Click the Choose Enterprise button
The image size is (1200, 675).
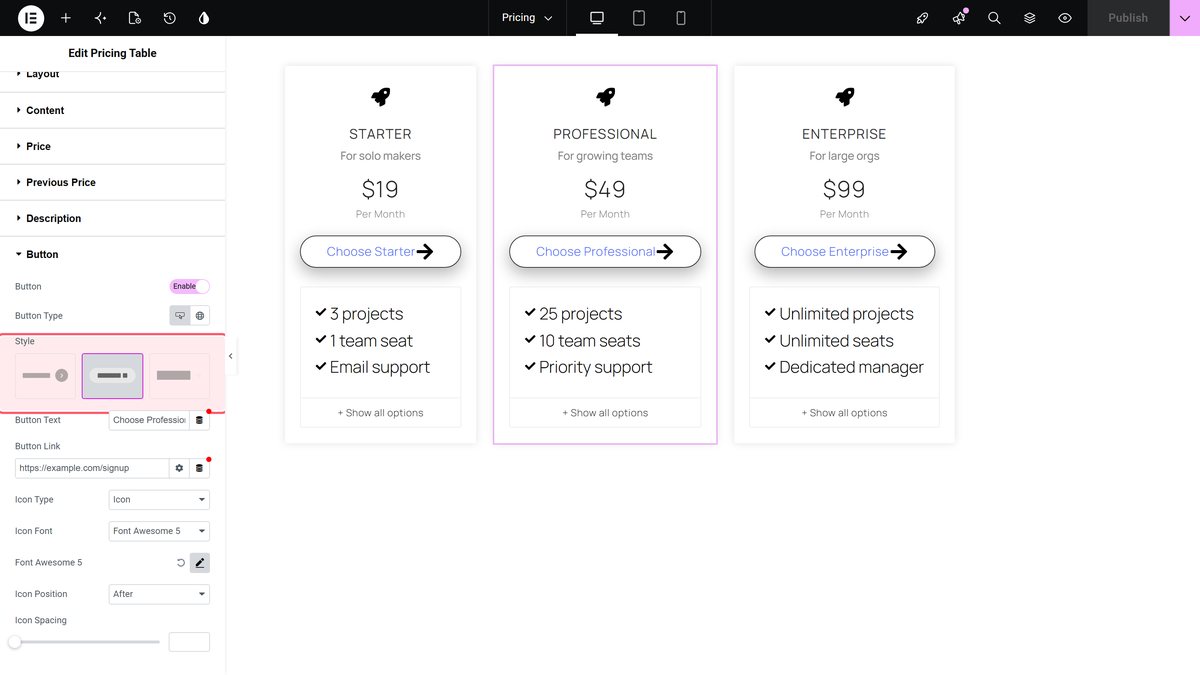click(x=844, y=252)
